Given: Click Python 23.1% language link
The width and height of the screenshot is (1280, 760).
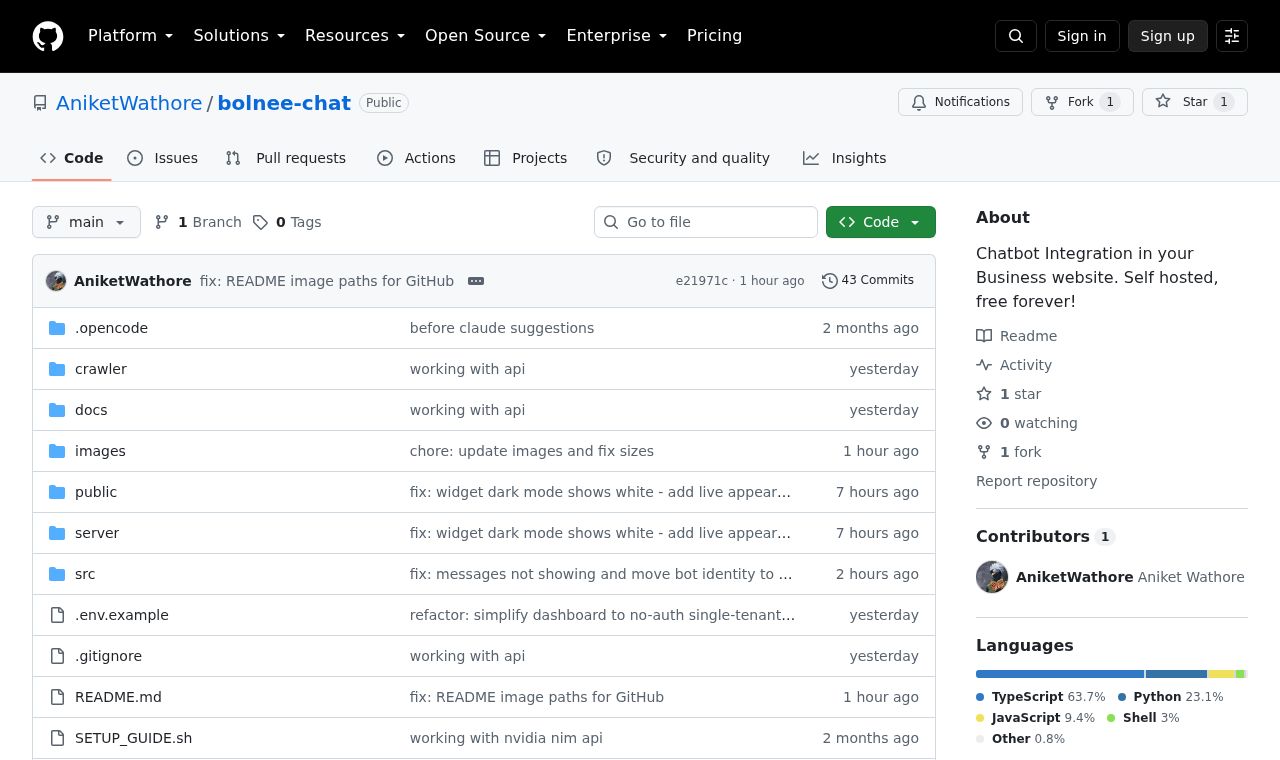Looking at the screenshot, I should tap(1170, 697).
